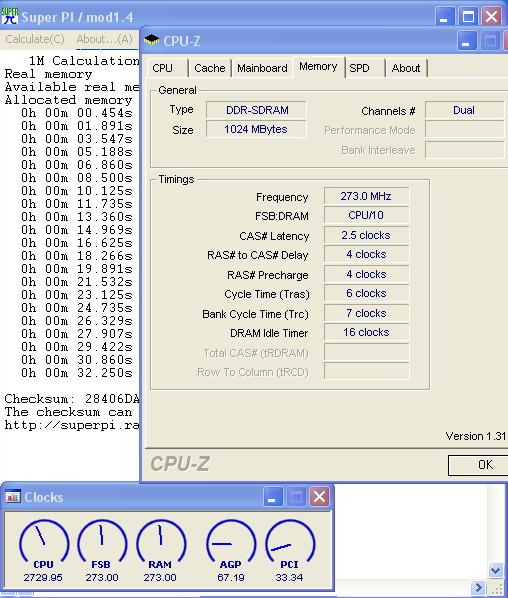Click the CPU clock gauge dial
The width and height of the screenshot is (508, 598).
coord(43,541)
